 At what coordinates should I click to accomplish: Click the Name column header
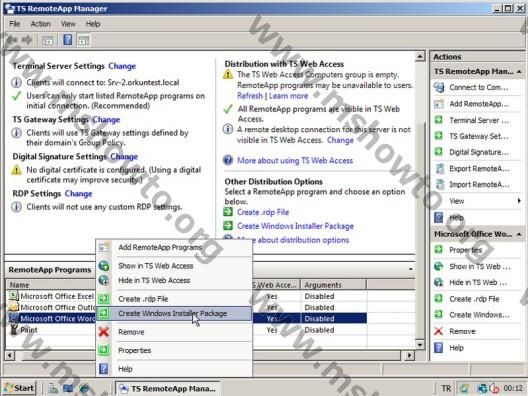51,285
